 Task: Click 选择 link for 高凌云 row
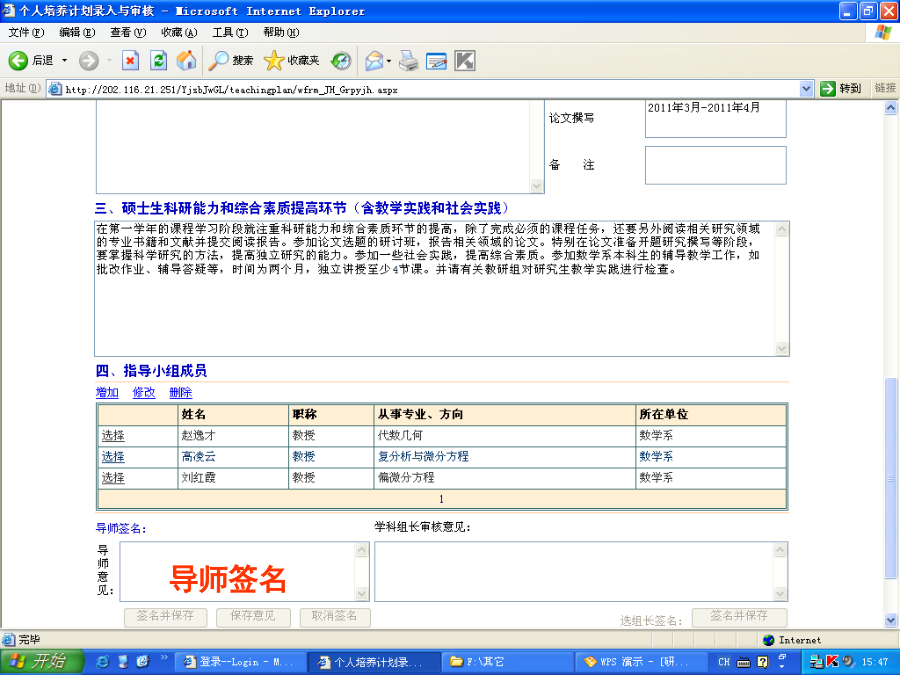tap(113, 457)
